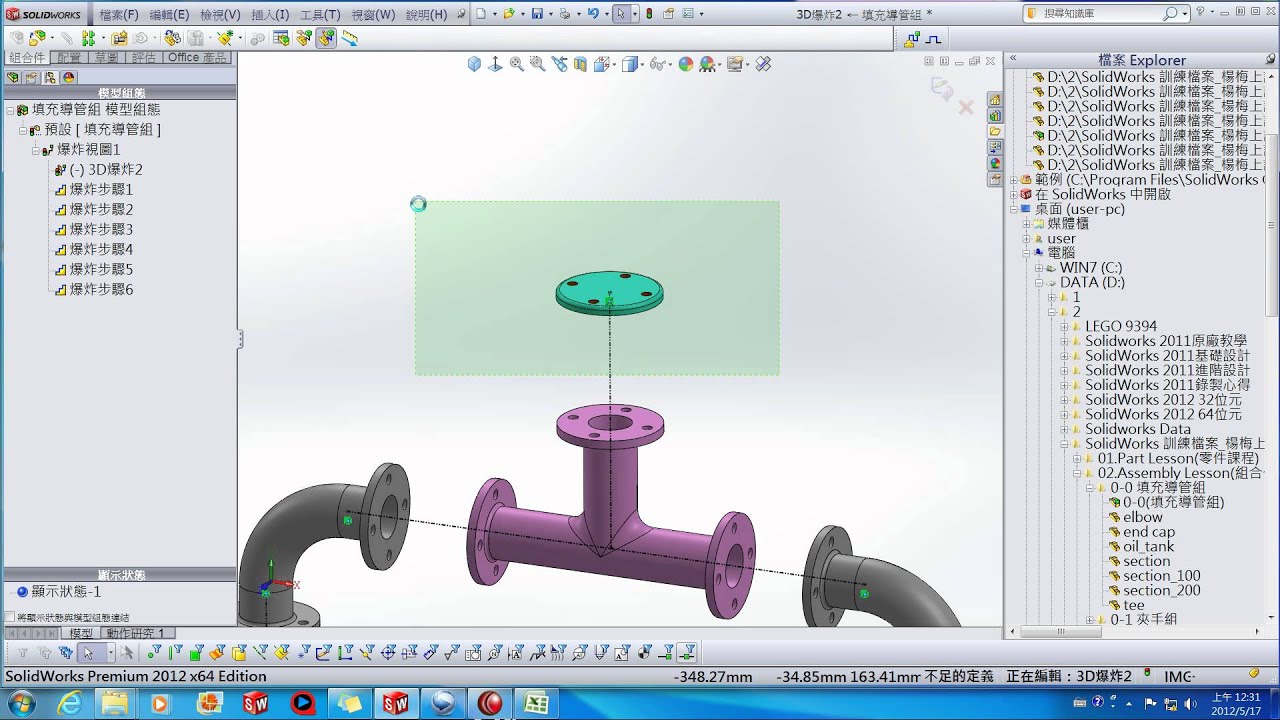Image resolution: width=1280 pixels, height=720 pixels.
Task: Click the Zoom to Fit magnifier icon
Action: pyautogui.click(x=517, y=64)
